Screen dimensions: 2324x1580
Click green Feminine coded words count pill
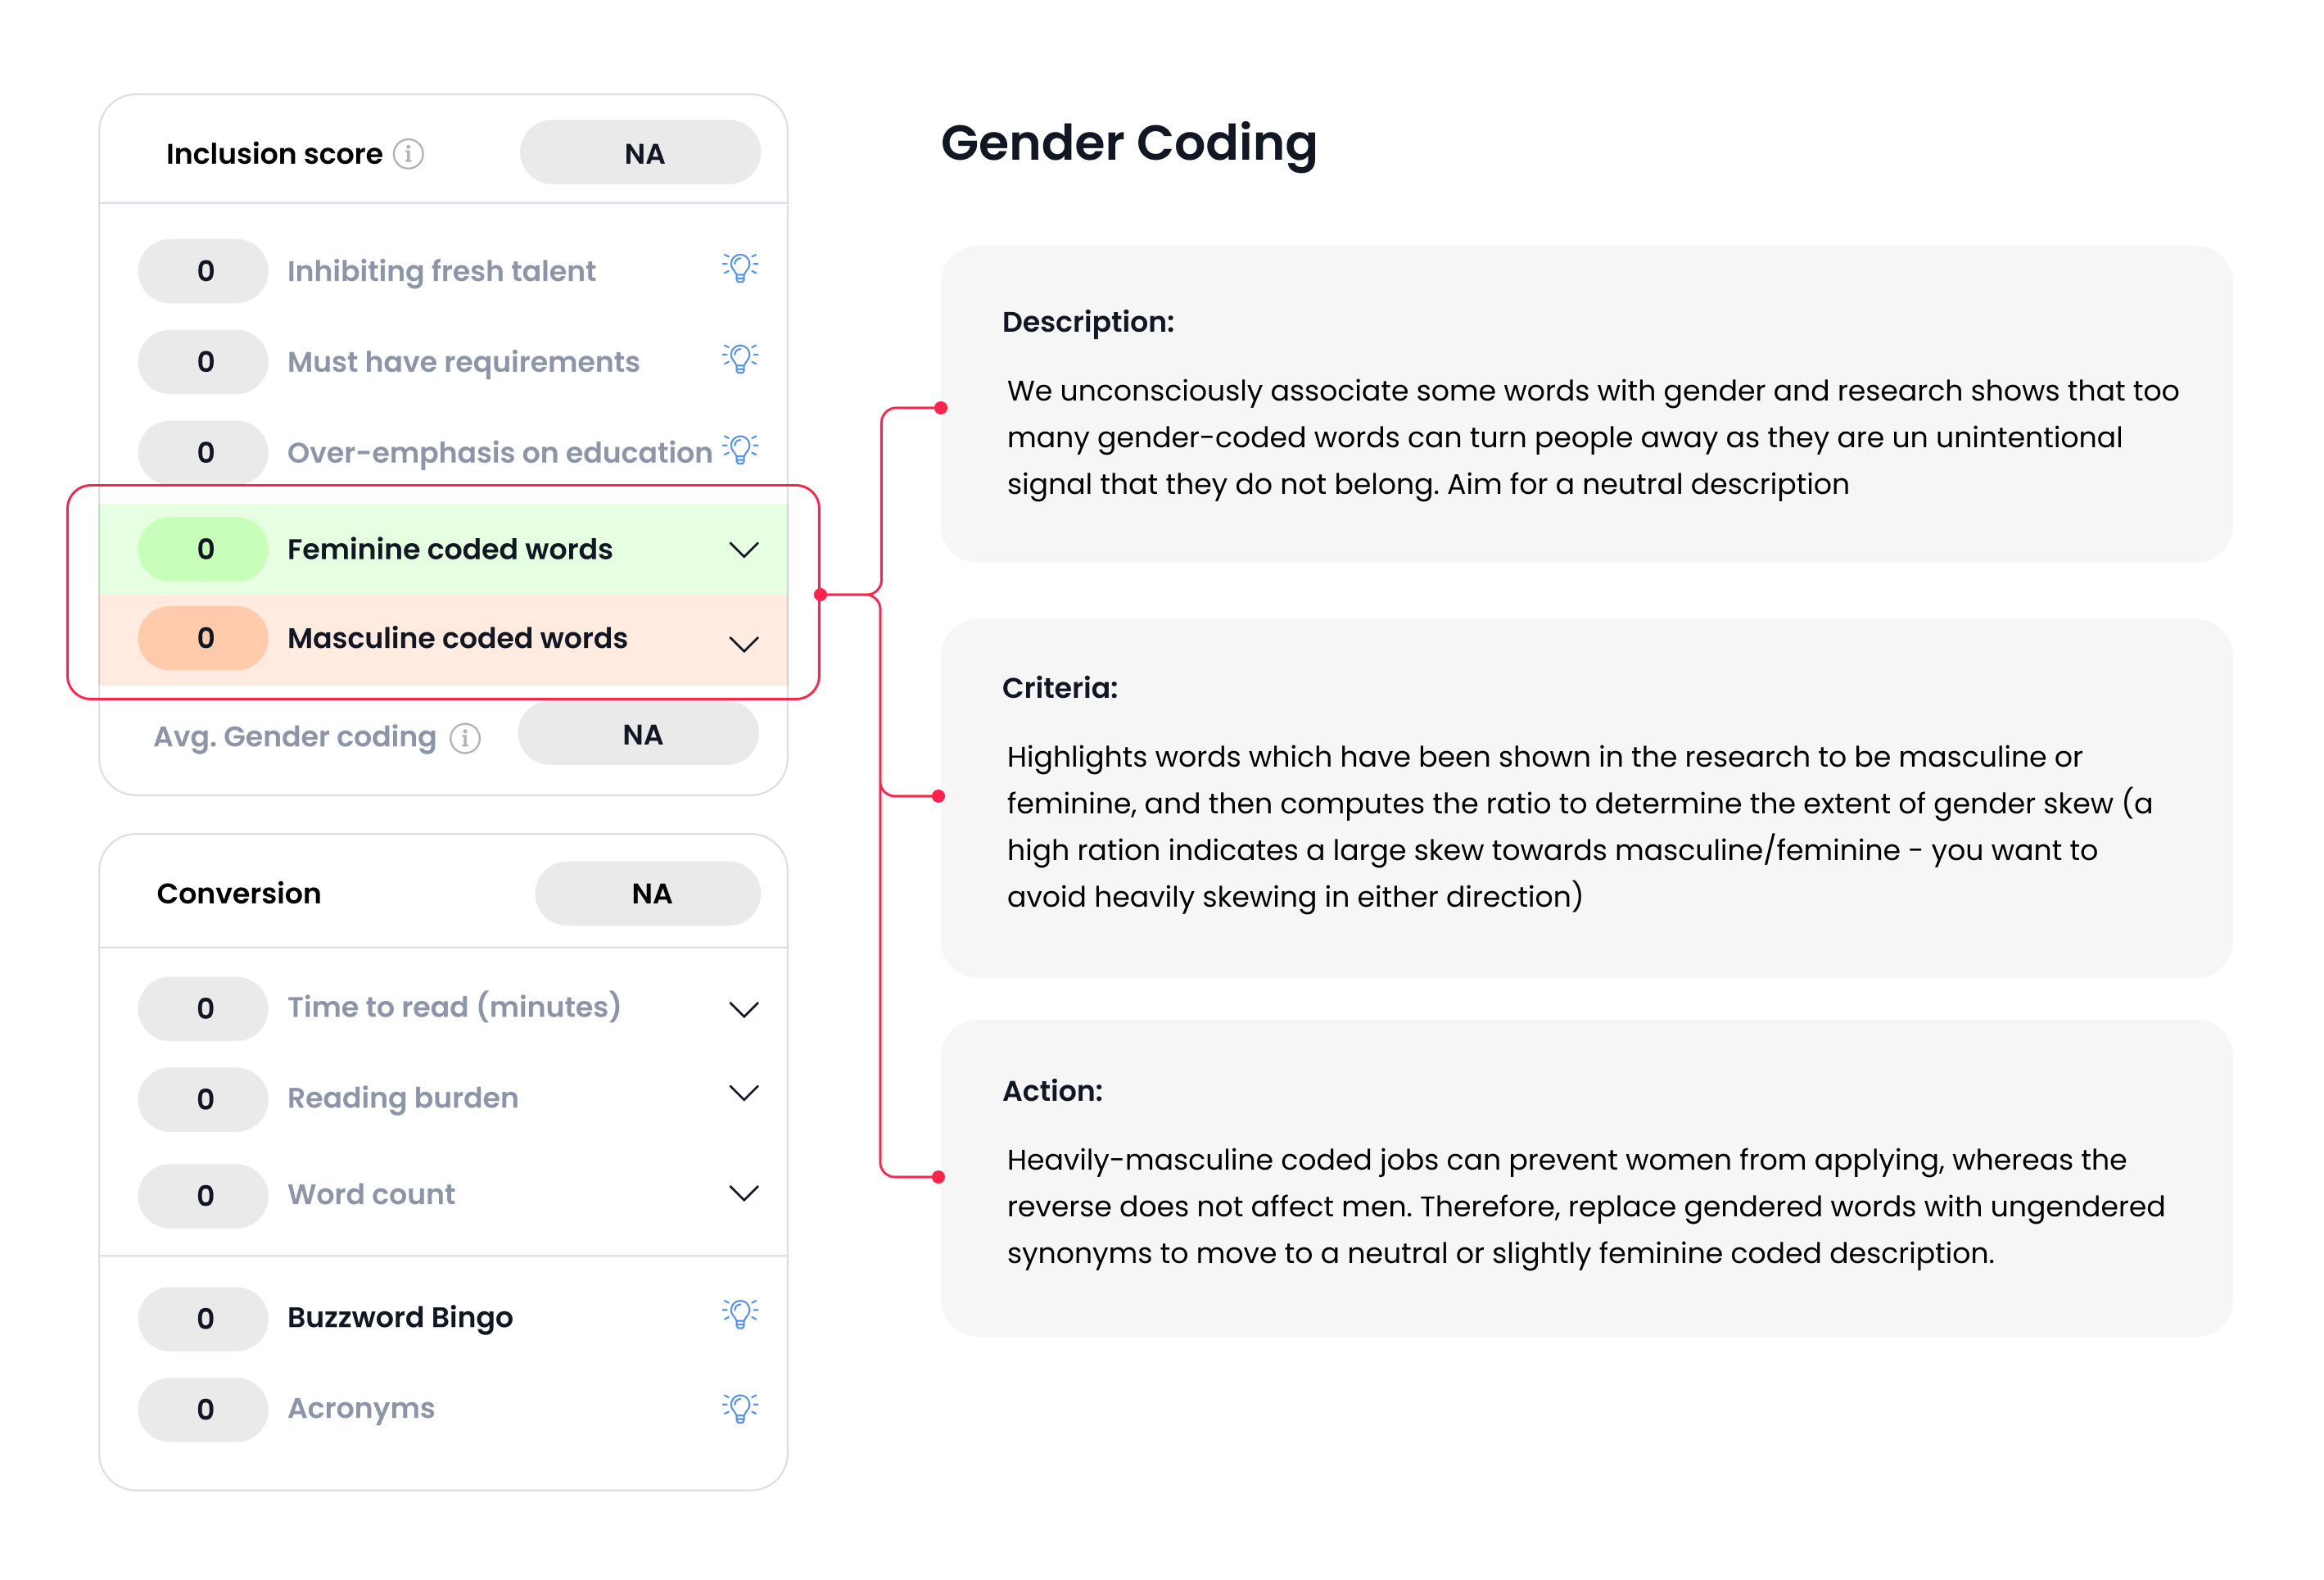coord(204,549)
